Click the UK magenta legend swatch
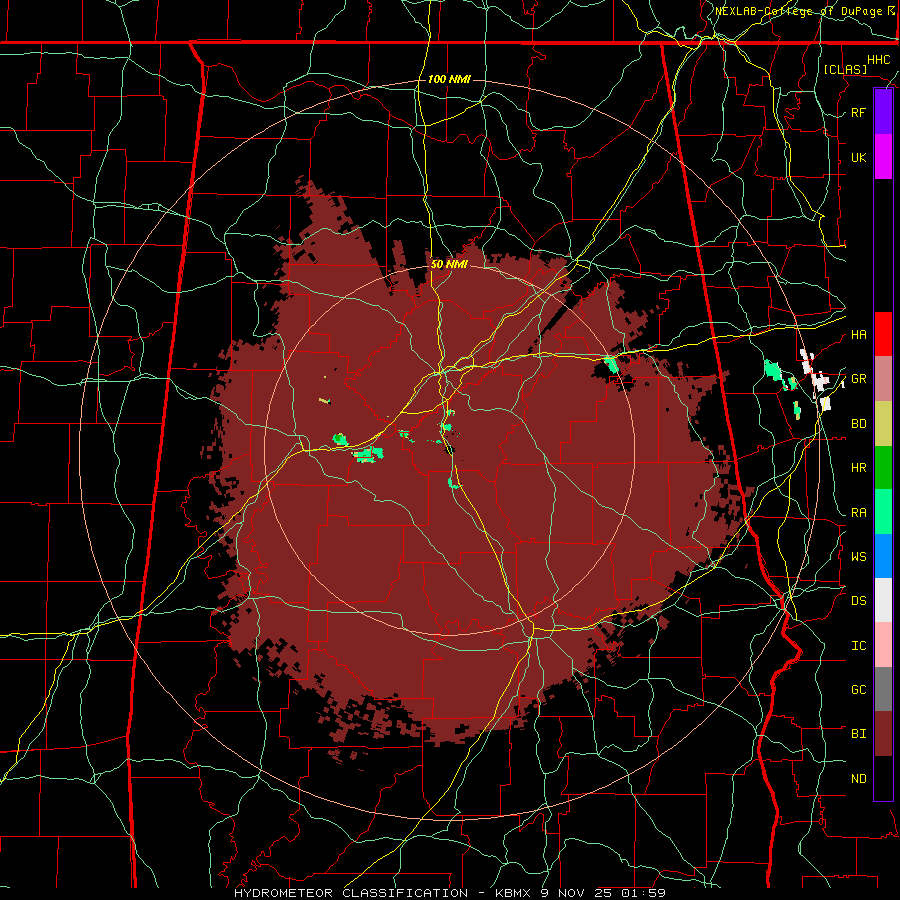This screenshot has width=900, height=900. 883,157
